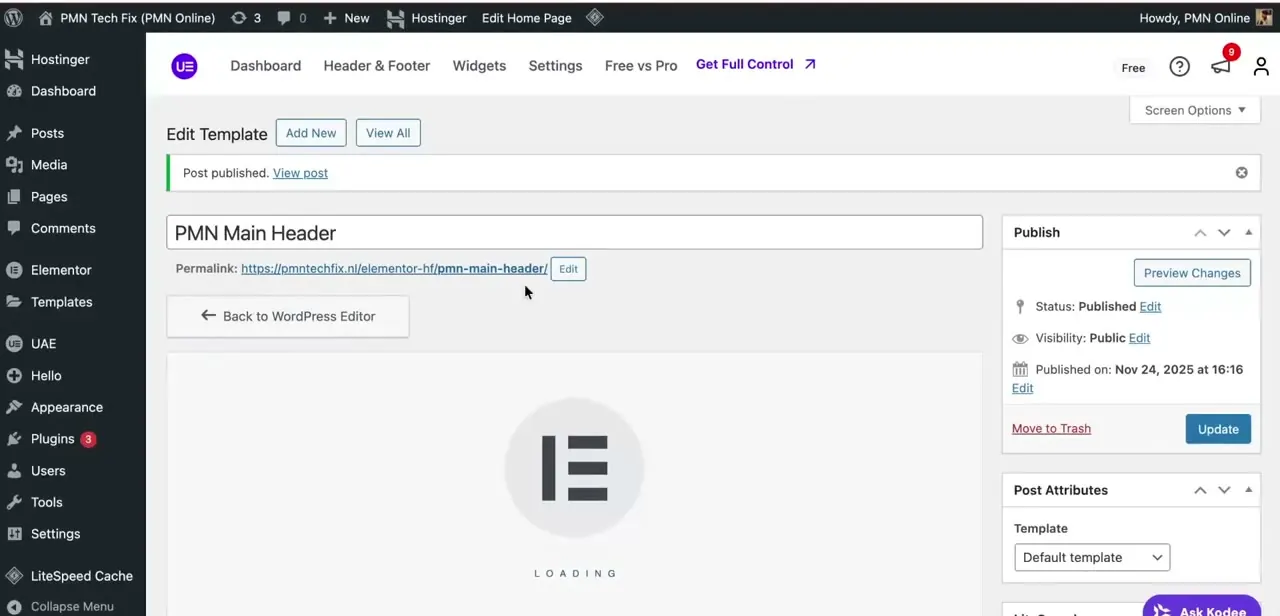This screenshot has width=1280, height=616.
Task: Click the Preview Changes button
Action: (1192, 273)
